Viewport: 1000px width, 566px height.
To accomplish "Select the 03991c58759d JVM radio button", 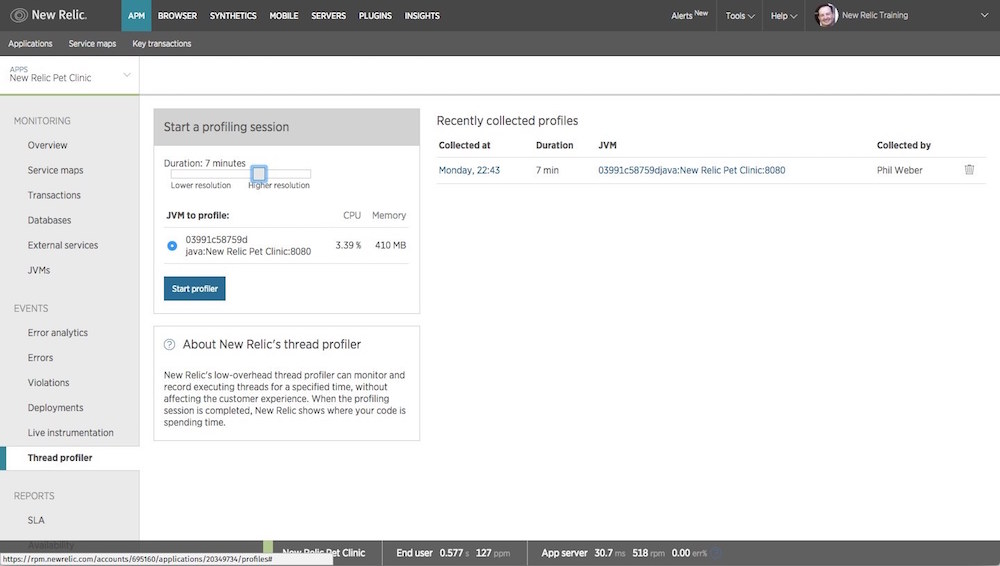I will click(x=172, y=246).
